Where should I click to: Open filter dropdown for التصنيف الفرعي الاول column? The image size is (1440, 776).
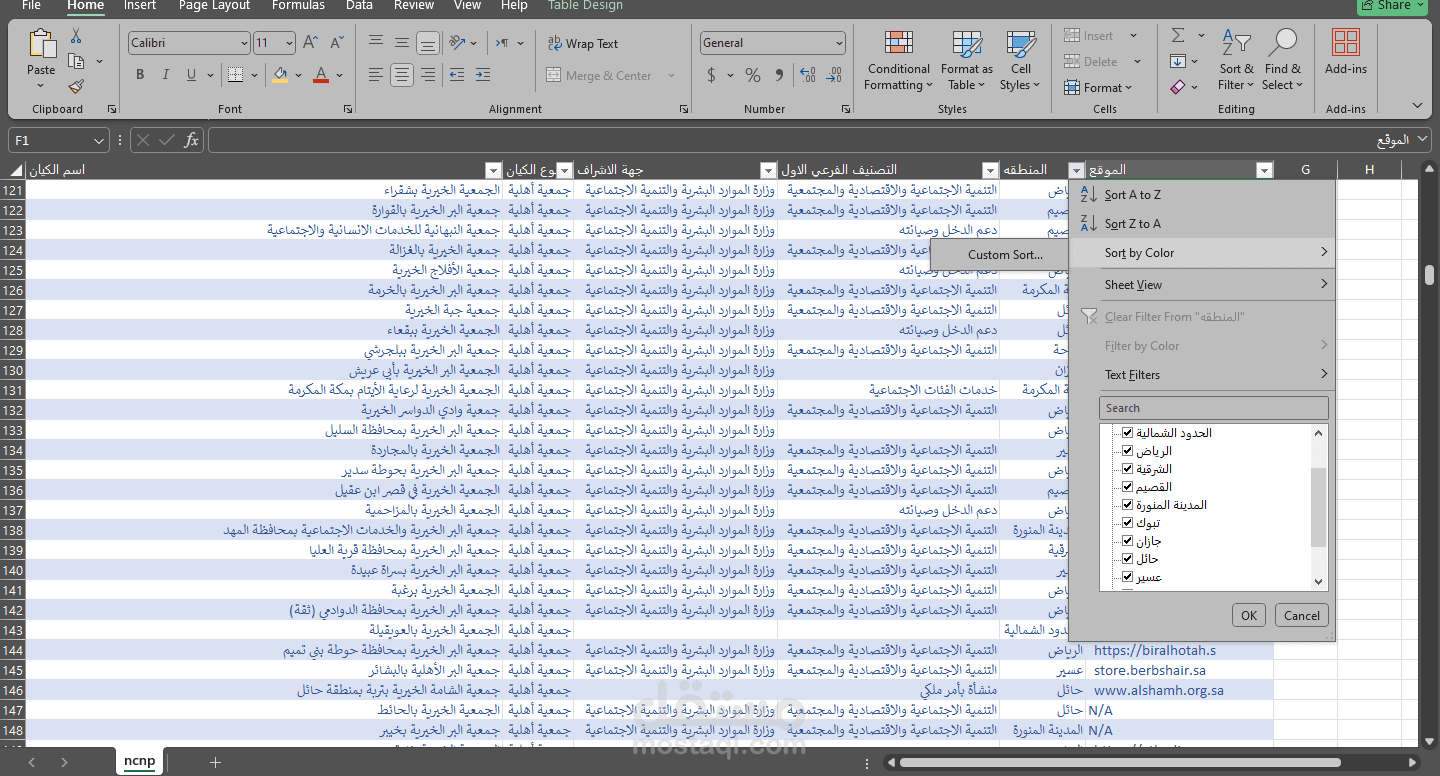(990, 170)
